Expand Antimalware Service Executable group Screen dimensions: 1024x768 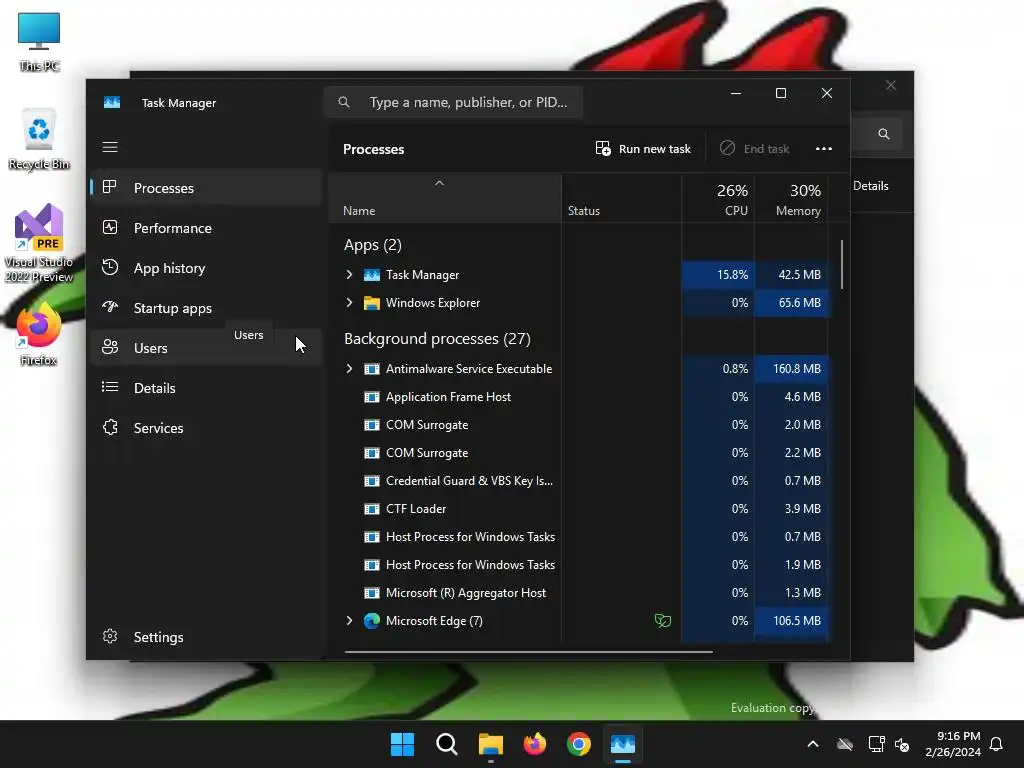[x=349, y=368]
